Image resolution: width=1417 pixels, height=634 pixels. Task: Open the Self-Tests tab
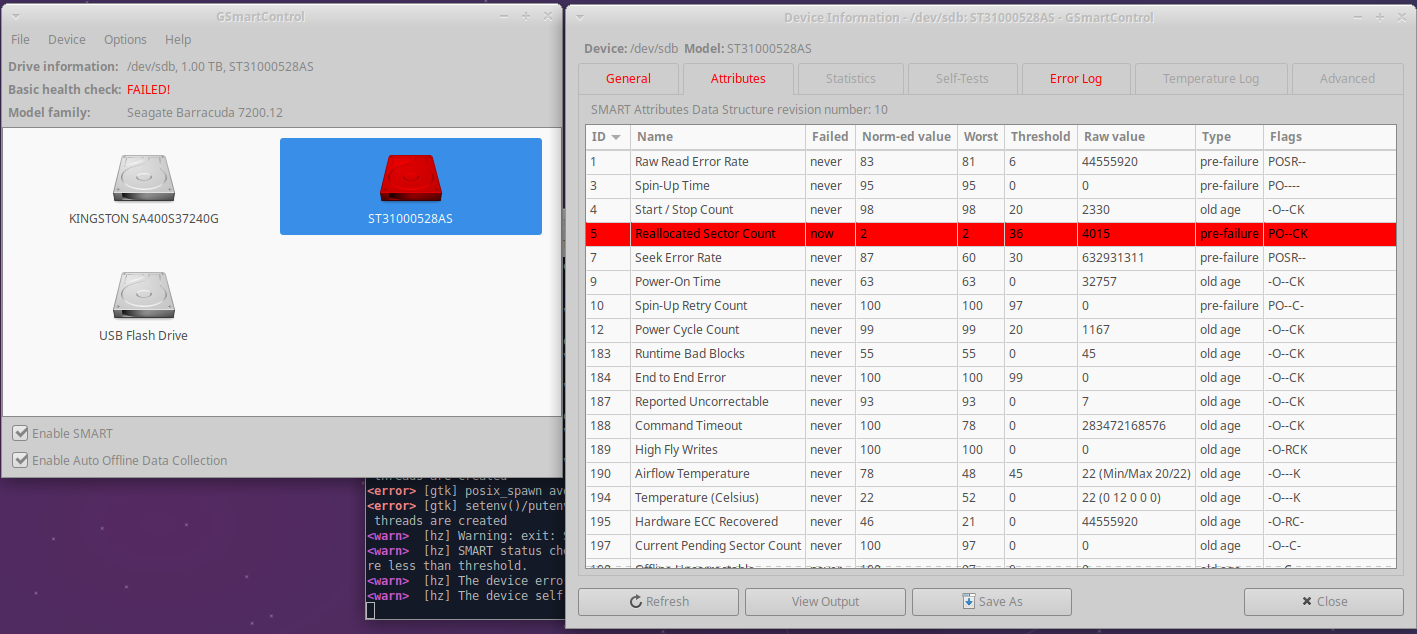click(963, 78)
